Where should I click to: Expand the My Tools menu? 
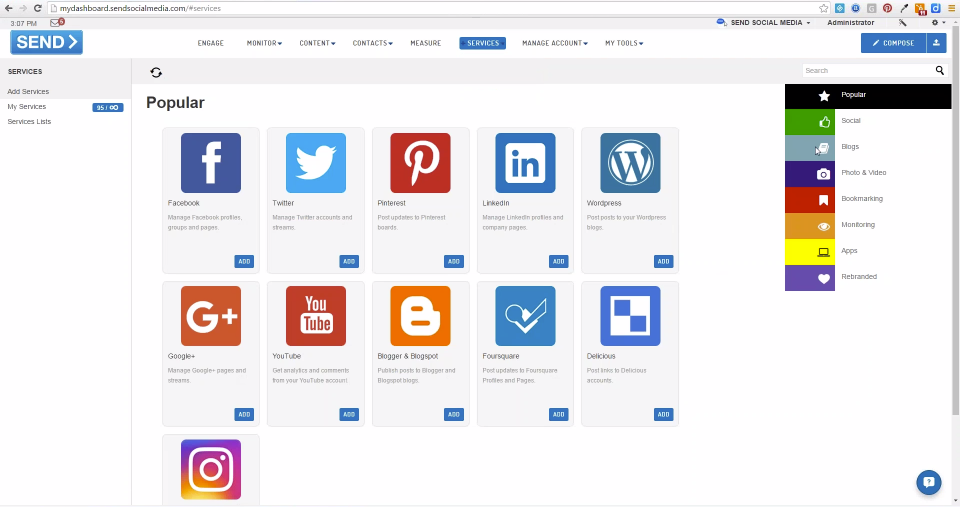624,43
